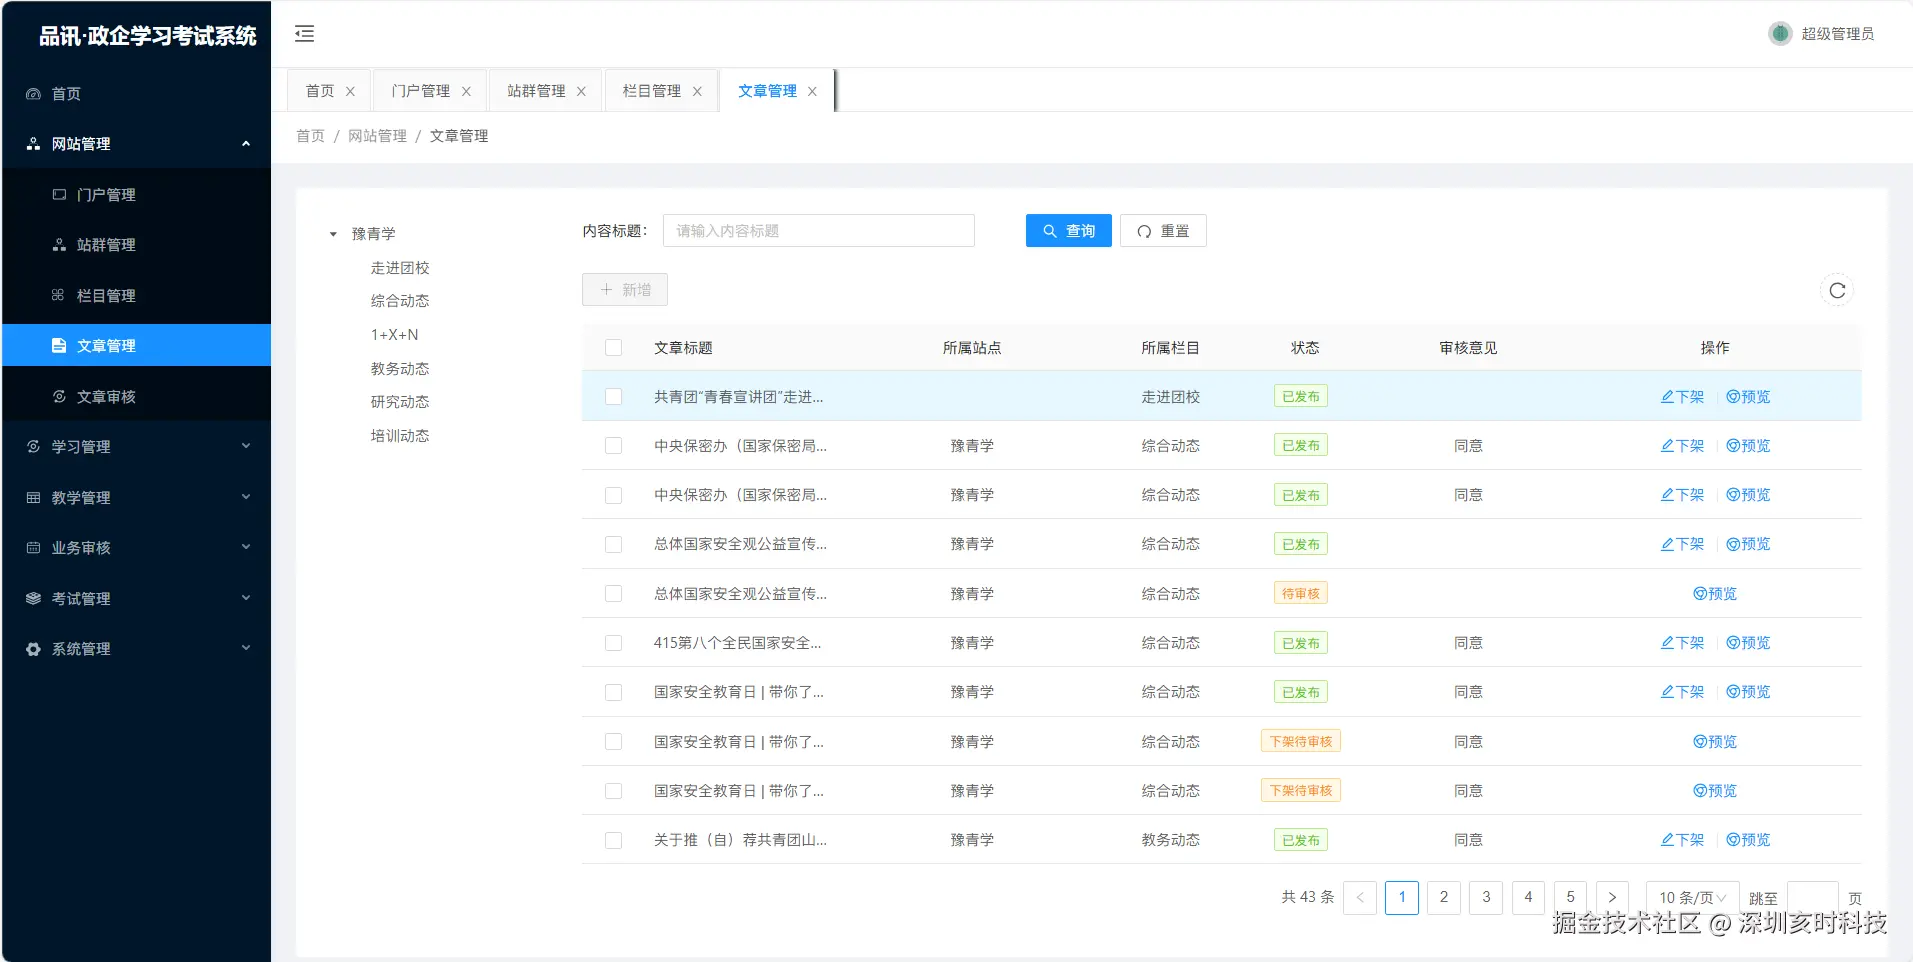Image resolution: width=1913 pixels, height=962 pixels.
Task: Go to the previous page arrow
Action: point(1360,897)
